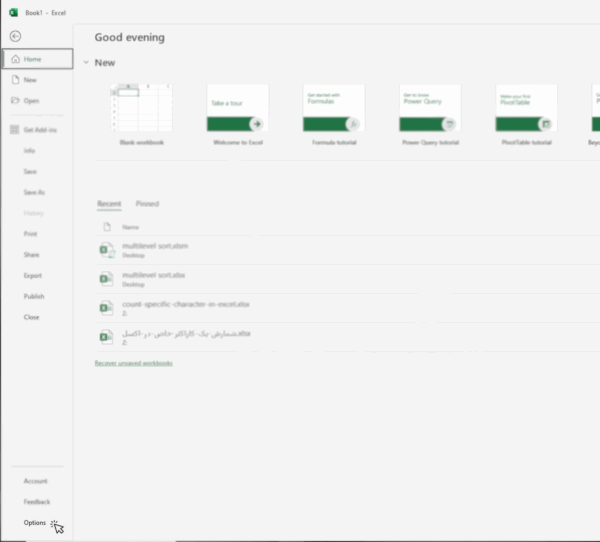Switch to the Recent tab
Image resolution: width=600 pixels, height=542 pixels.
pos(109,204)
